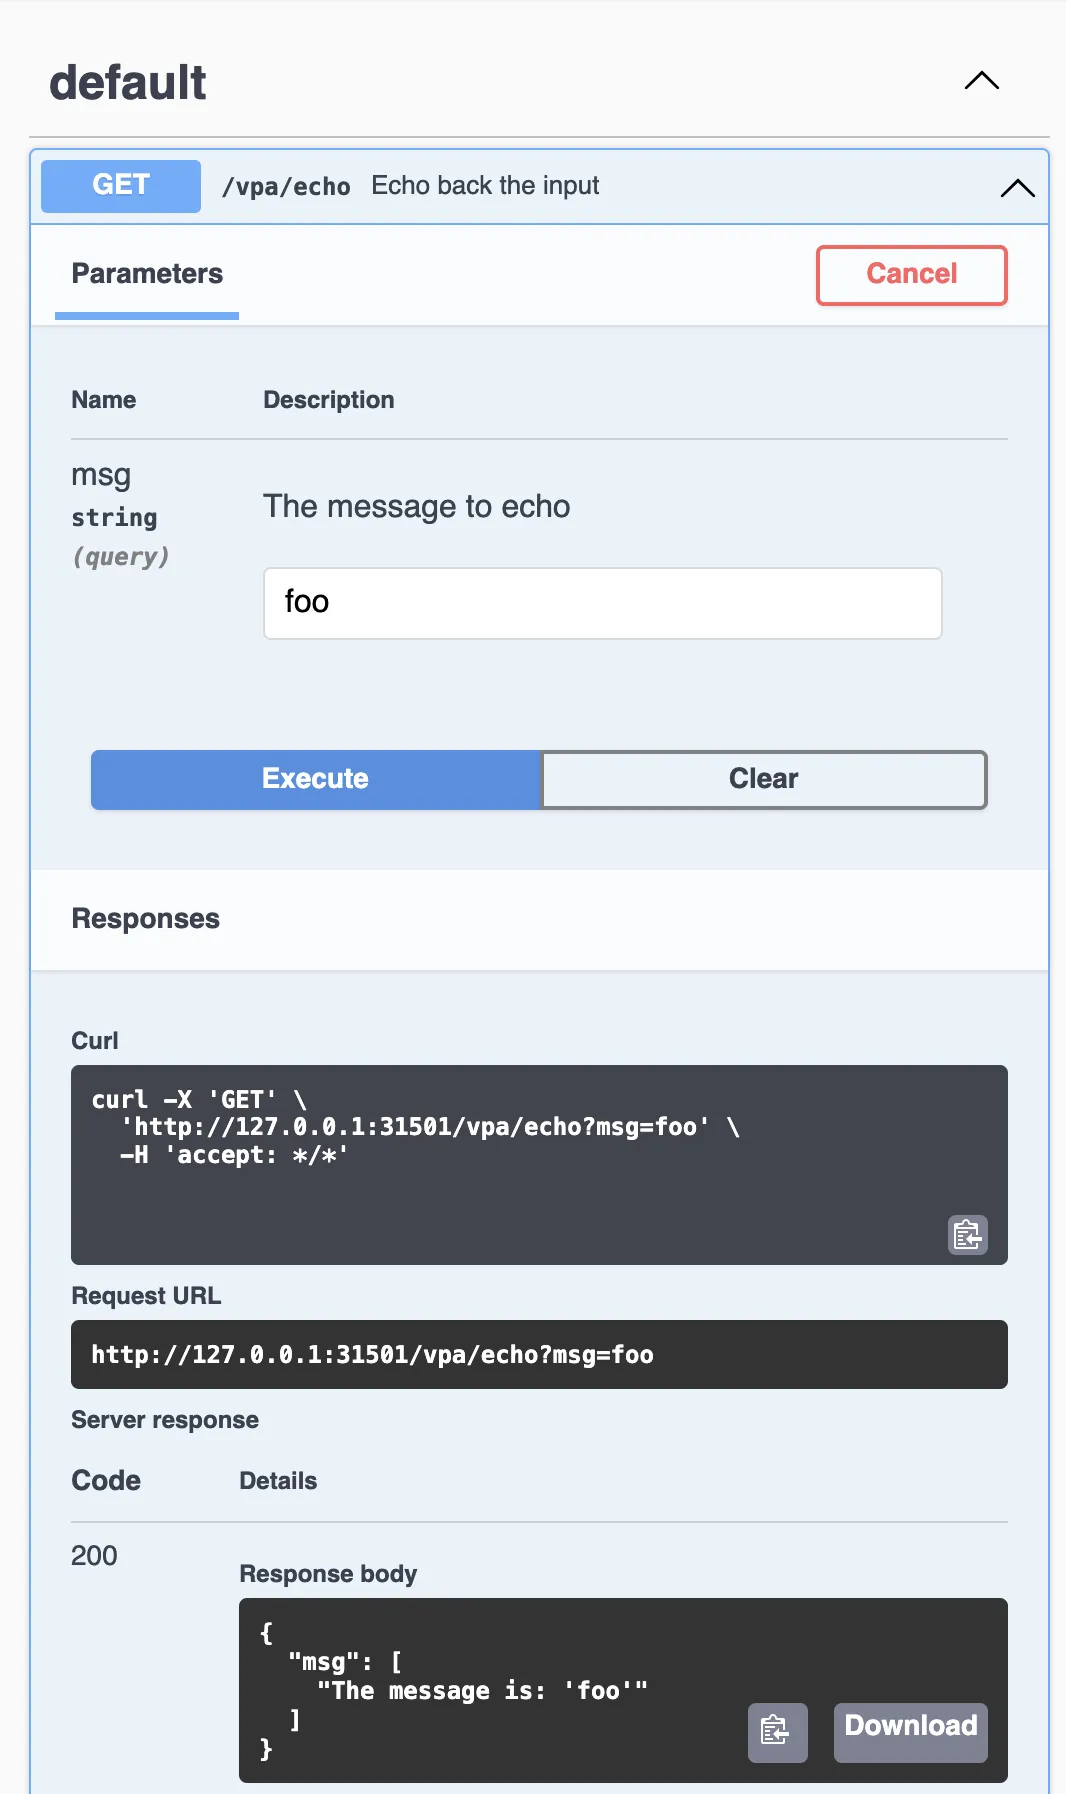Copy the response body to clipboard
The image size is (1066, 1794).
[777, 1732]
